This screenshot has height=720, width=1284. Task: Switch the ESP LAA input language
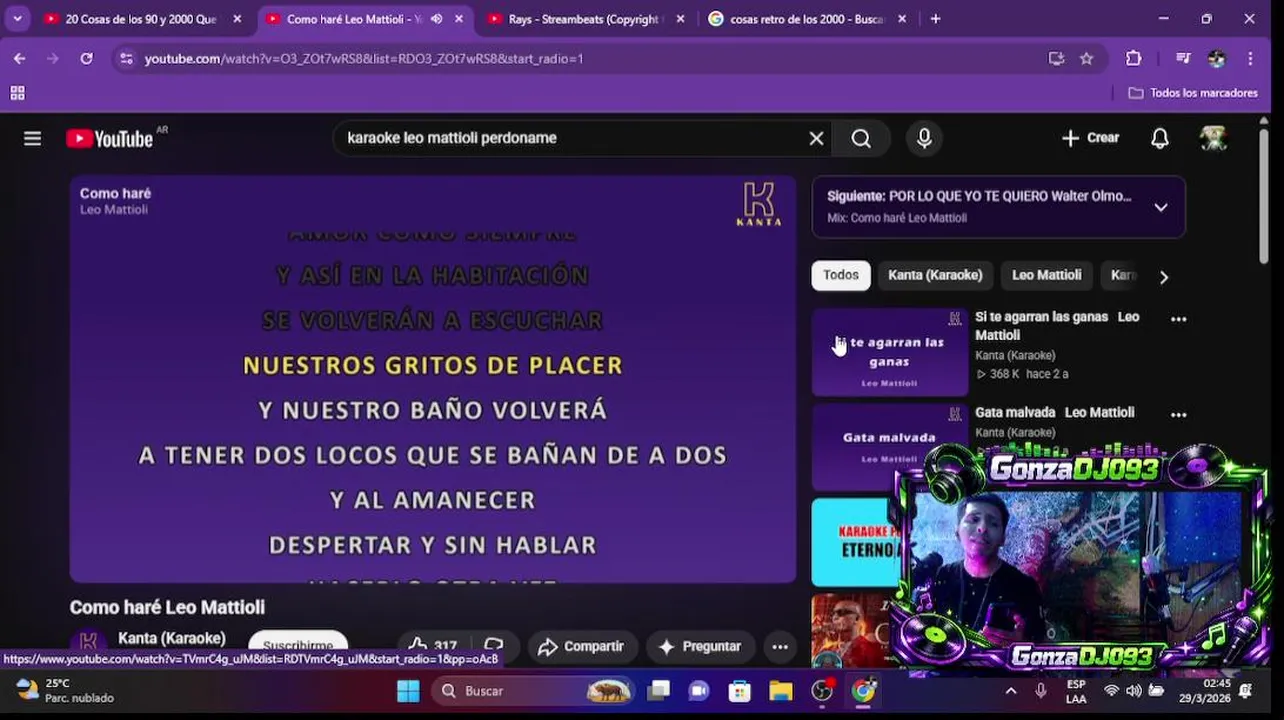tap(1076, 691)
